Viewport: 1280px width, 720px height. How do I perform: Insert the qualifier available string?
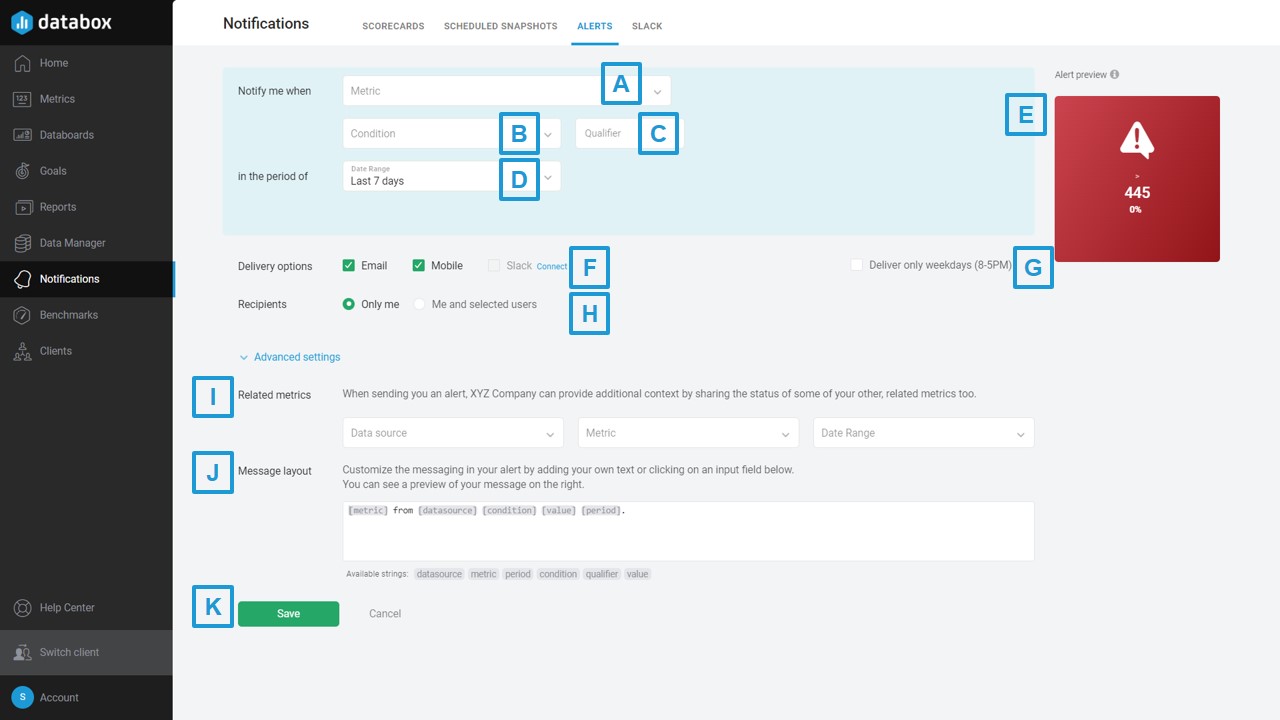602,574
